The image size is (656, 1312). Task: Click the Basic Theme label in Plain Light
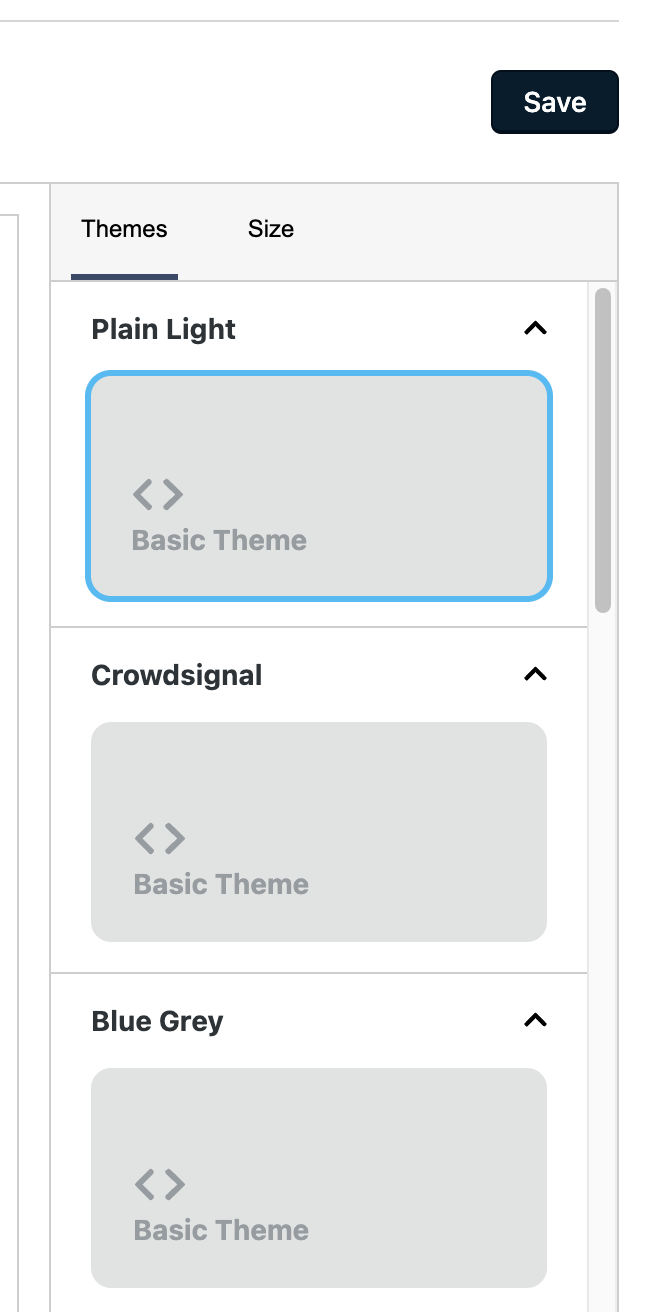(x=219, y=540)
